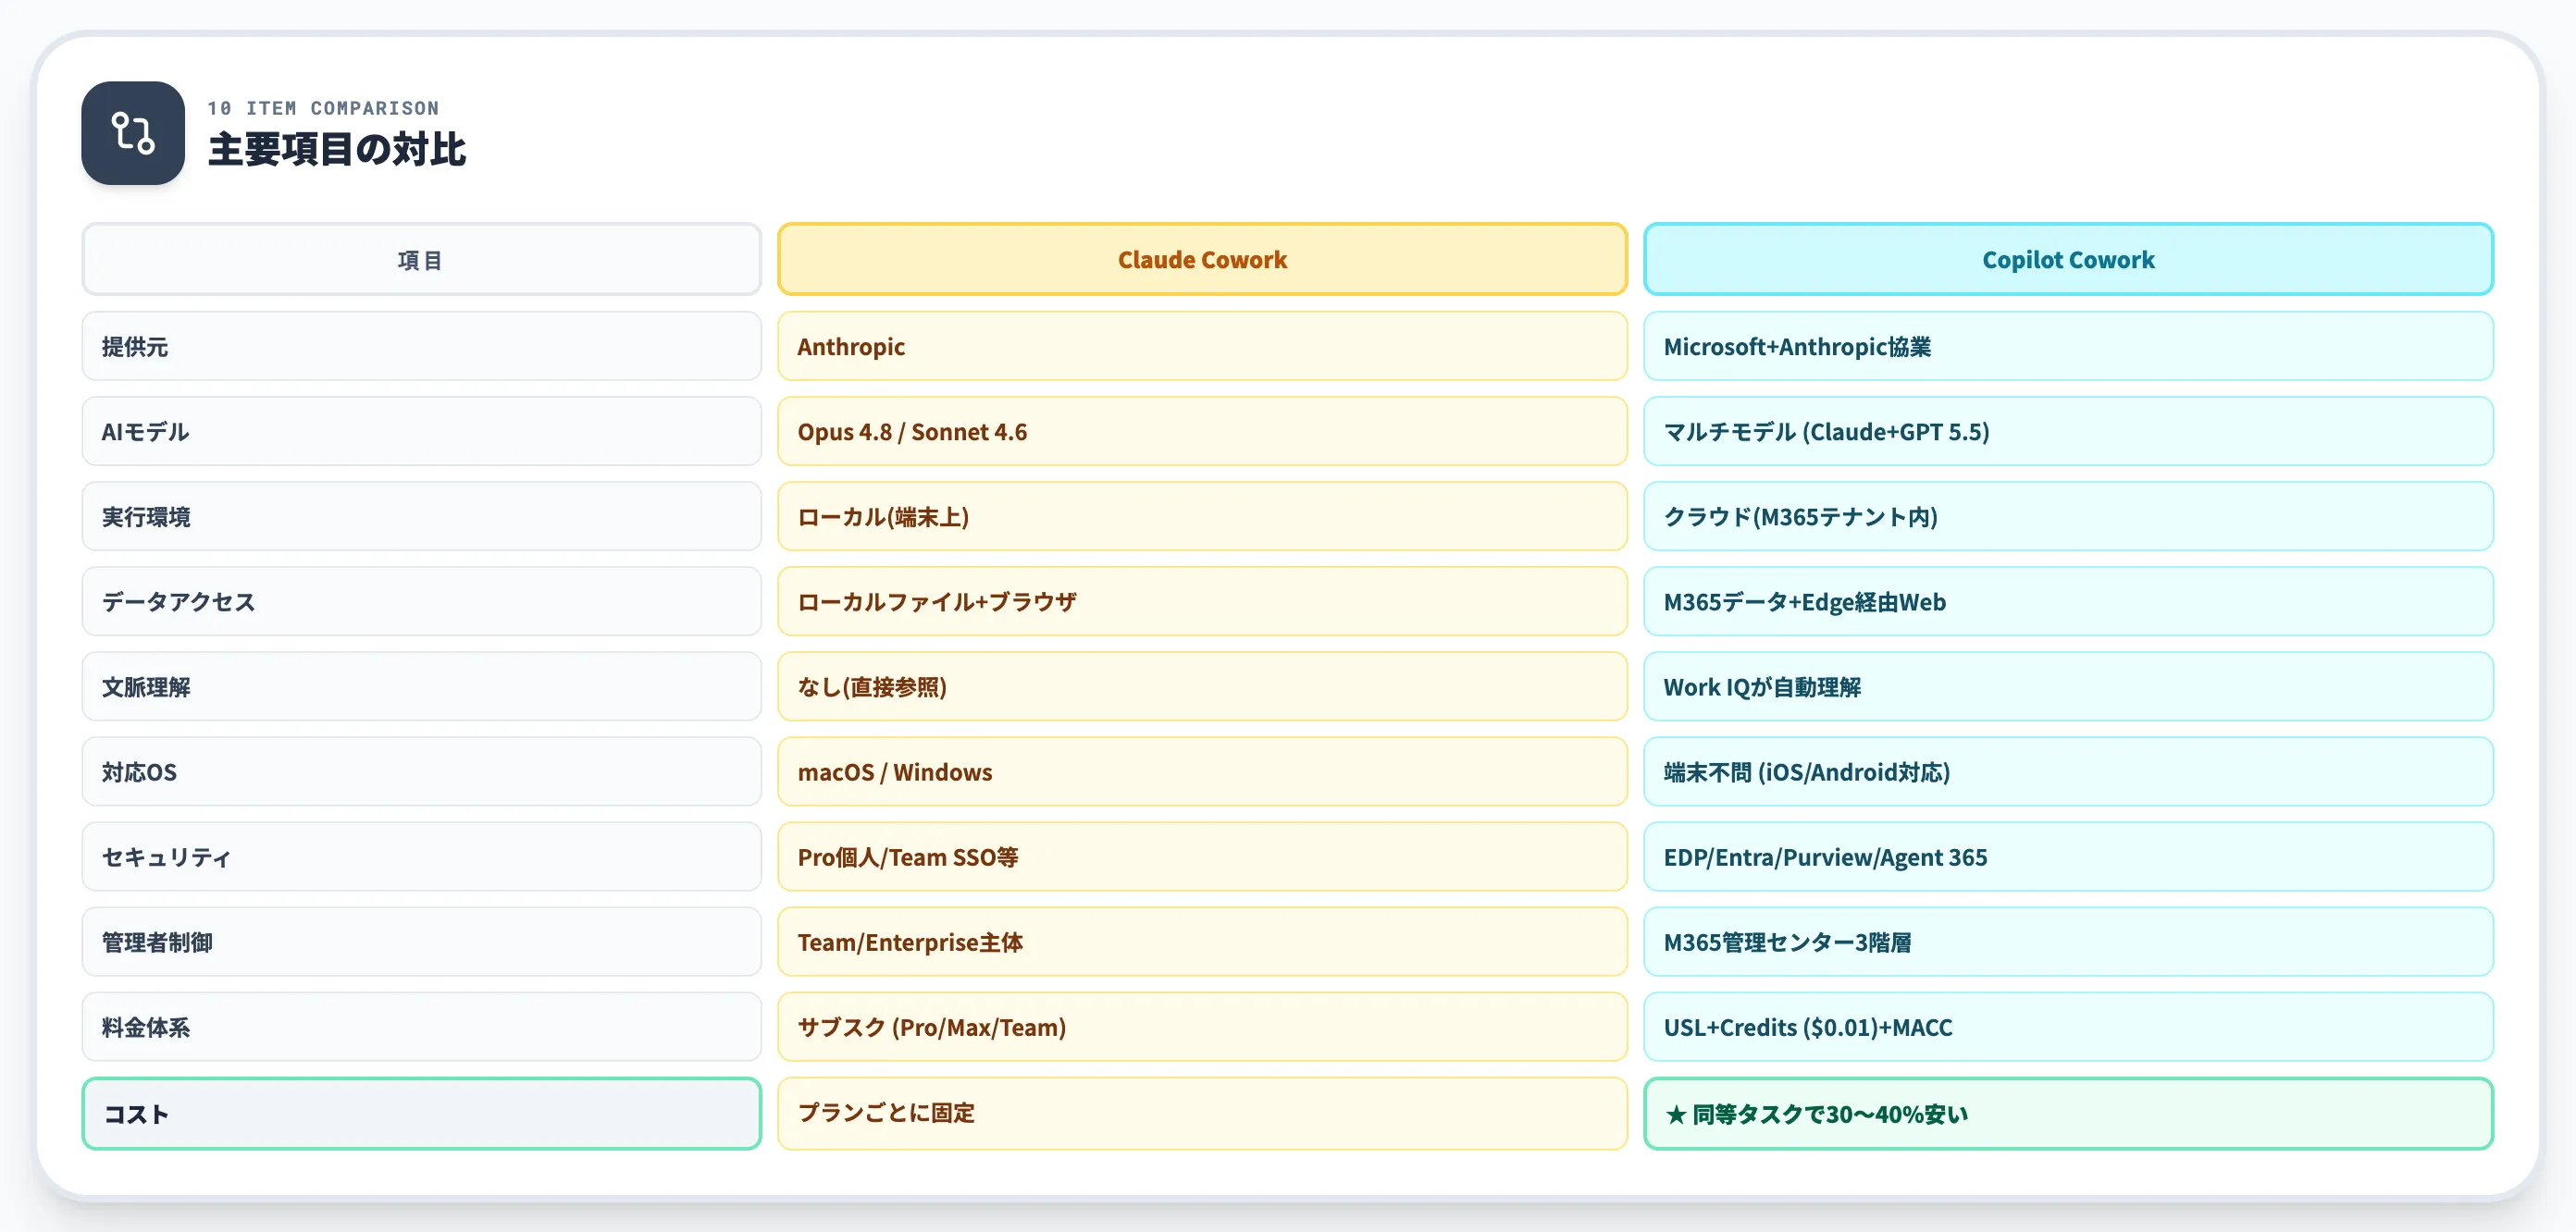
Task: Click the Microsoft+Anthropic協業 cell
Action: pos(2068,346)
